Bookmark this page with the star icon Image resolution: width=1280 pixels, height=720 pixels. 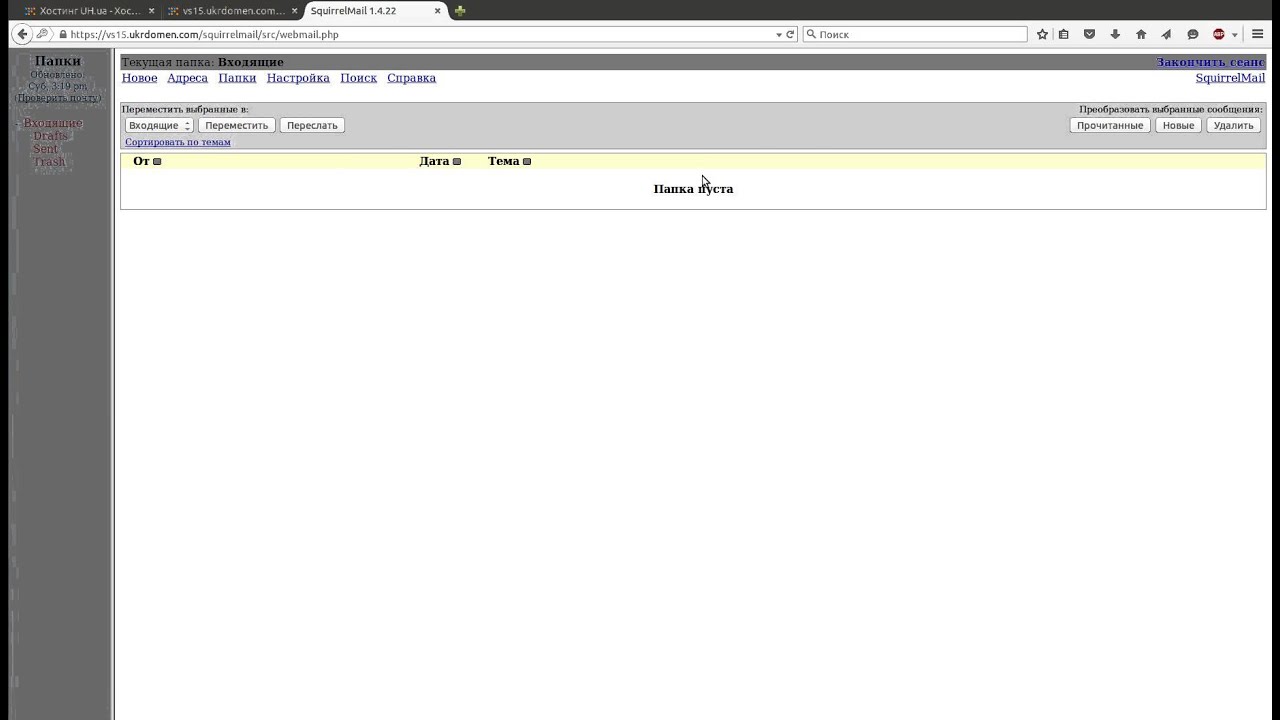[1042, 34]
